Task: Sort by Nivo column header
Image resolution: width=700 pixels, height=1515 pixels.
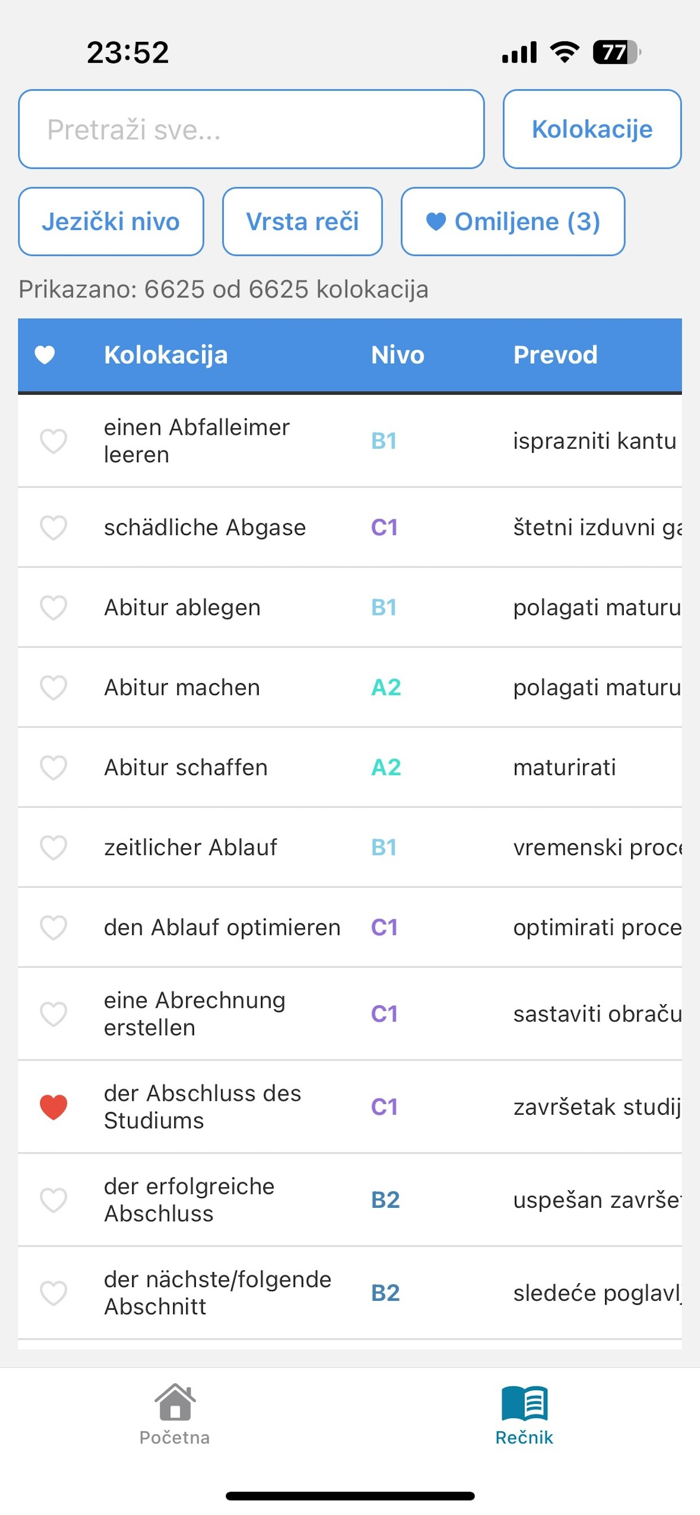Action: (x=398, y=355)
